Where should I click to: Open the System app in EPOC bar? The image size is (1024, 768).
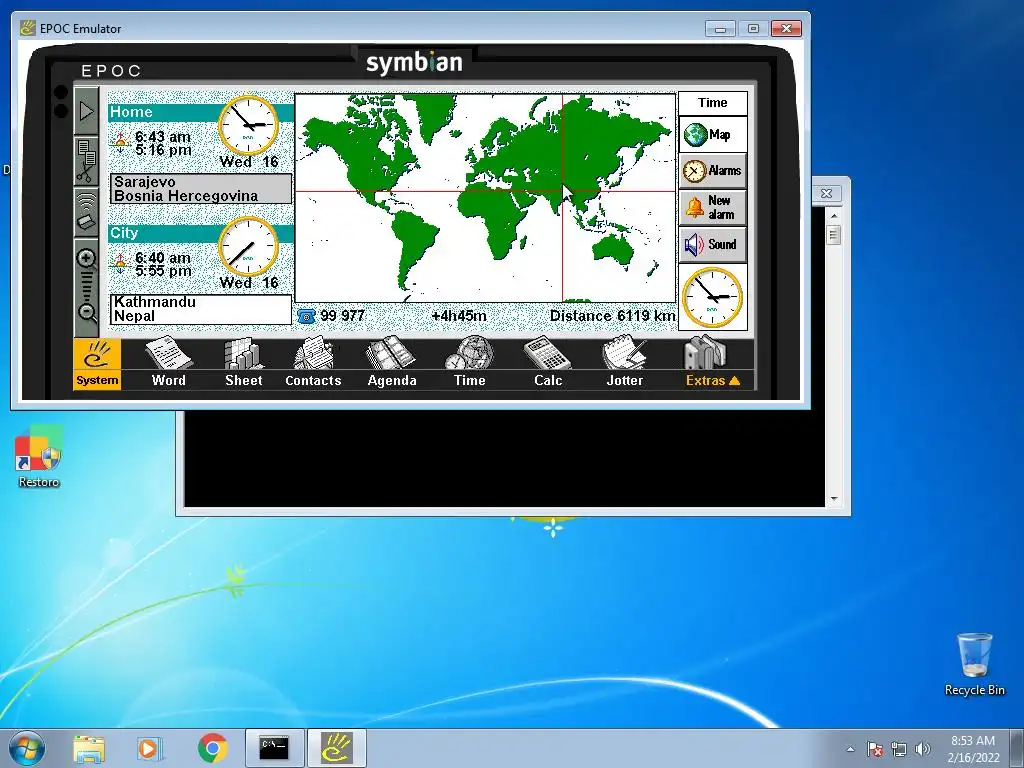[97, 364]
